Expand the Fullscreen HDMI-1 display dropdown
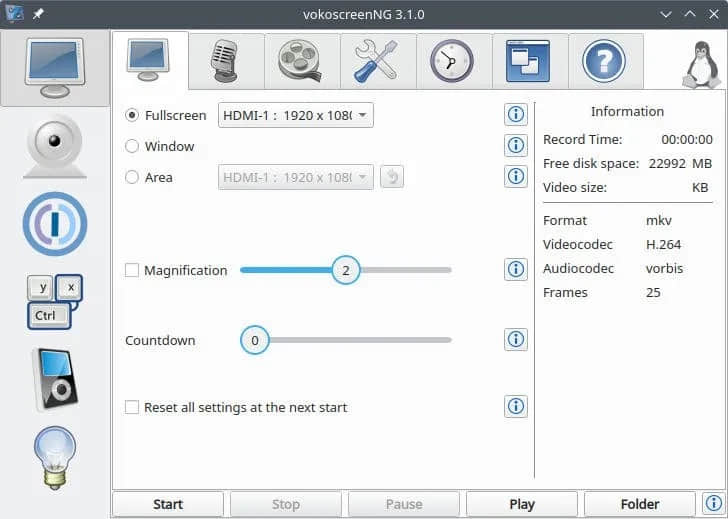 (x=295, y=115)
